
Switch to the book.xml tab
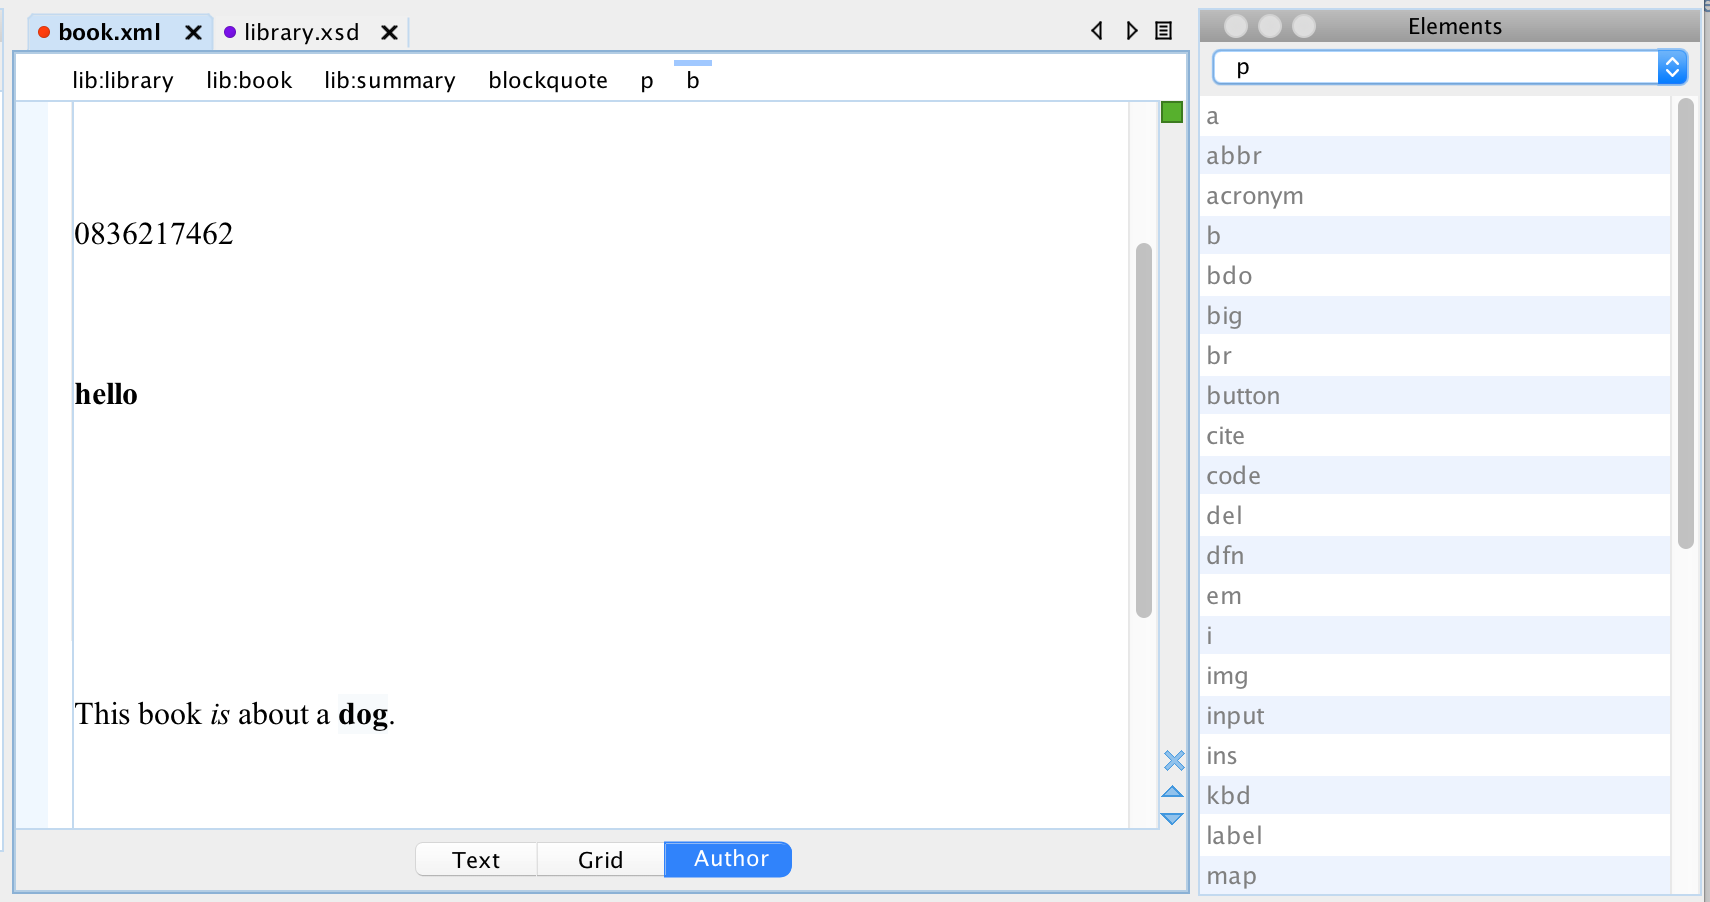pyautogui.click(x=109, y=31)
